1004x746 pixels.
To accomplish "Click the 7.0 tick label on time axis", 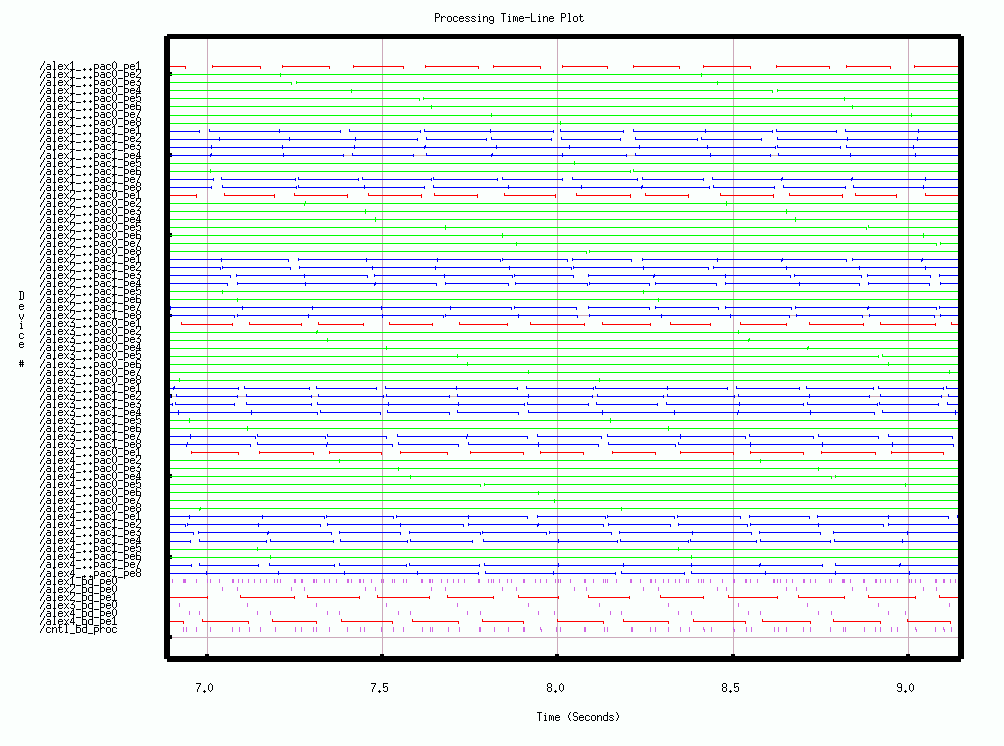I will 206,688.
